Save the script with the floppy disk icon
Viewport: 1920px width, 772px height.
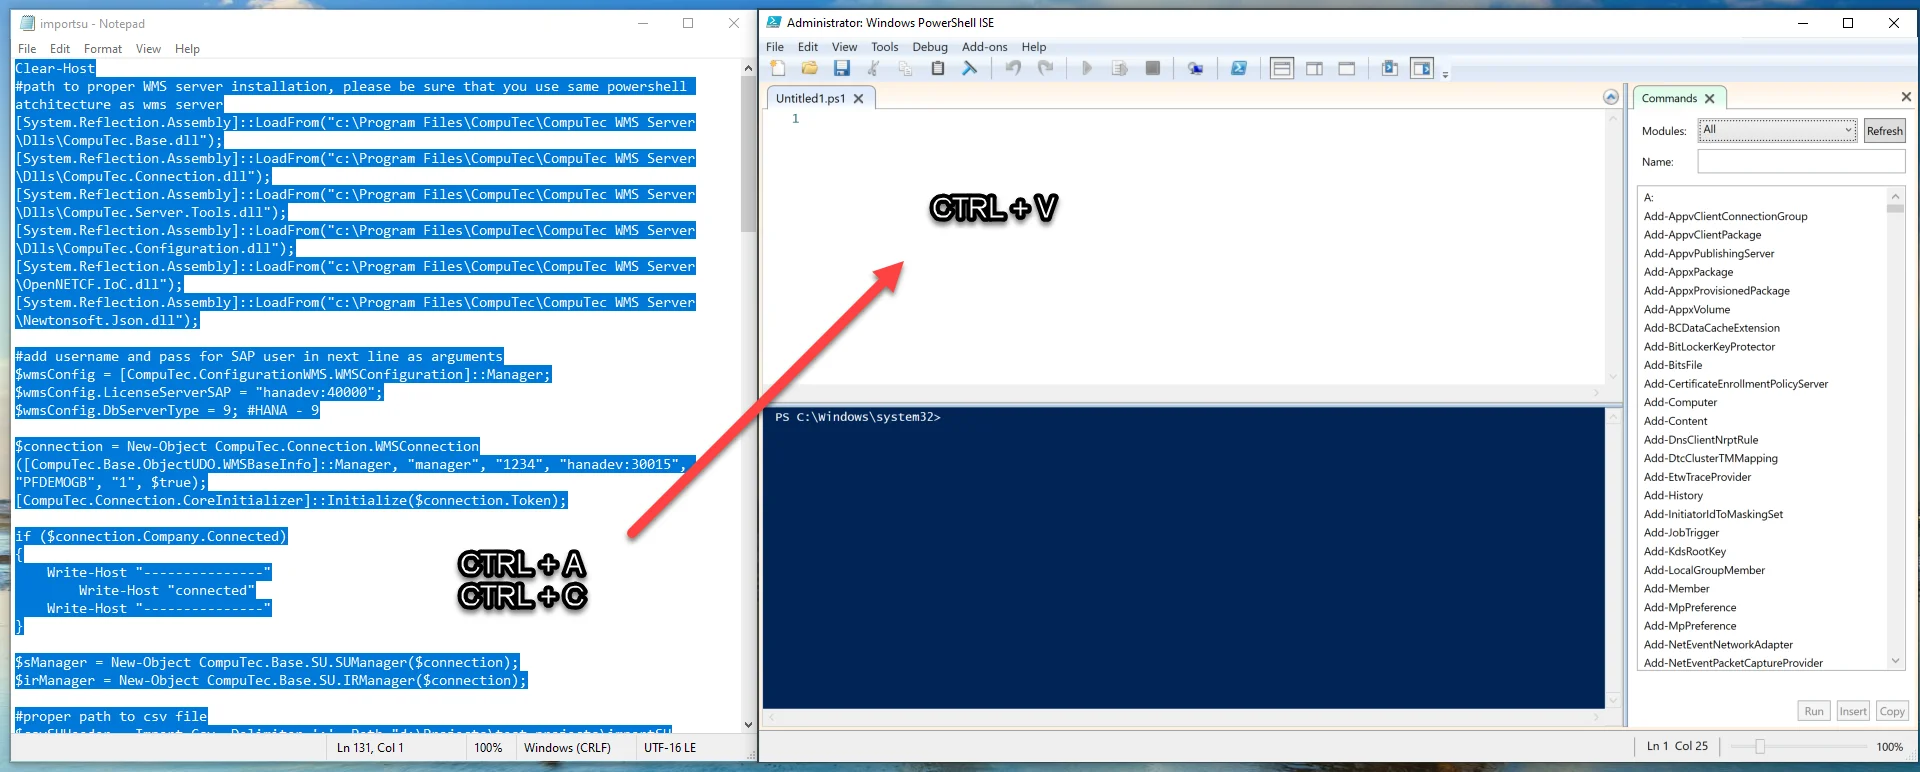(842, 68)
